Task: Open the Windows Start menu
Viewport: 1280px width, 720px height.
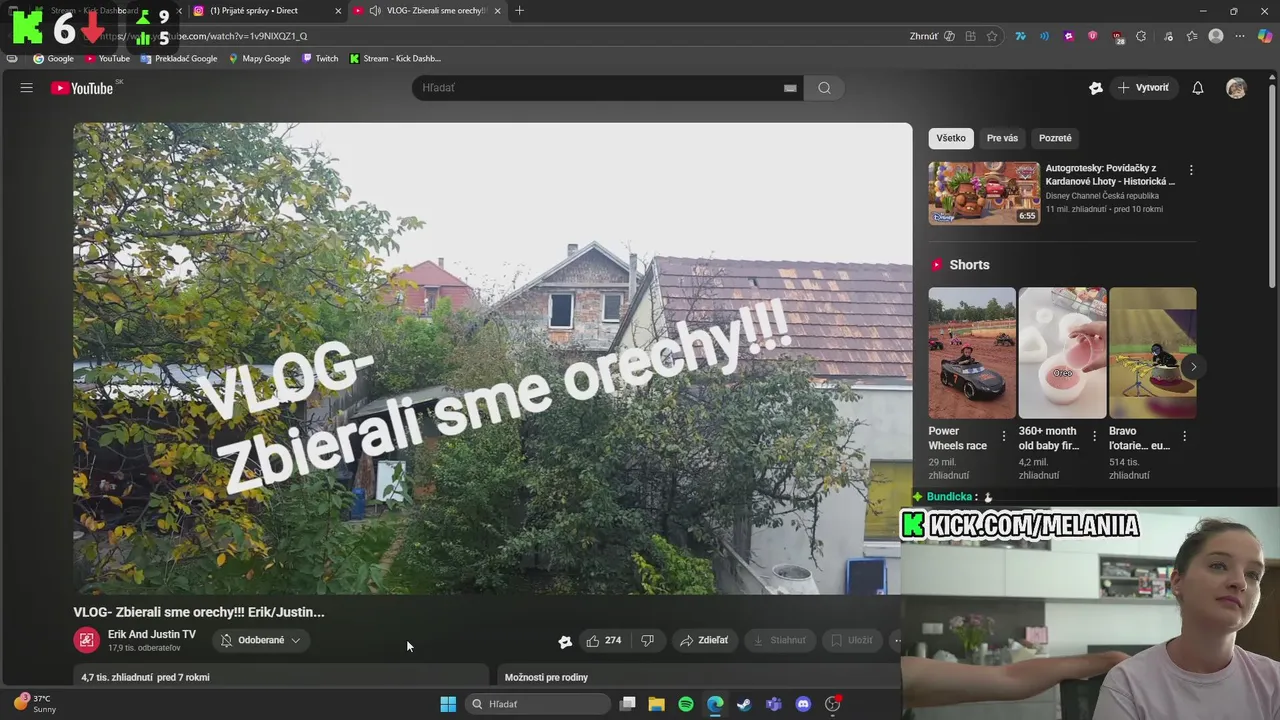Action: point(448,704)
